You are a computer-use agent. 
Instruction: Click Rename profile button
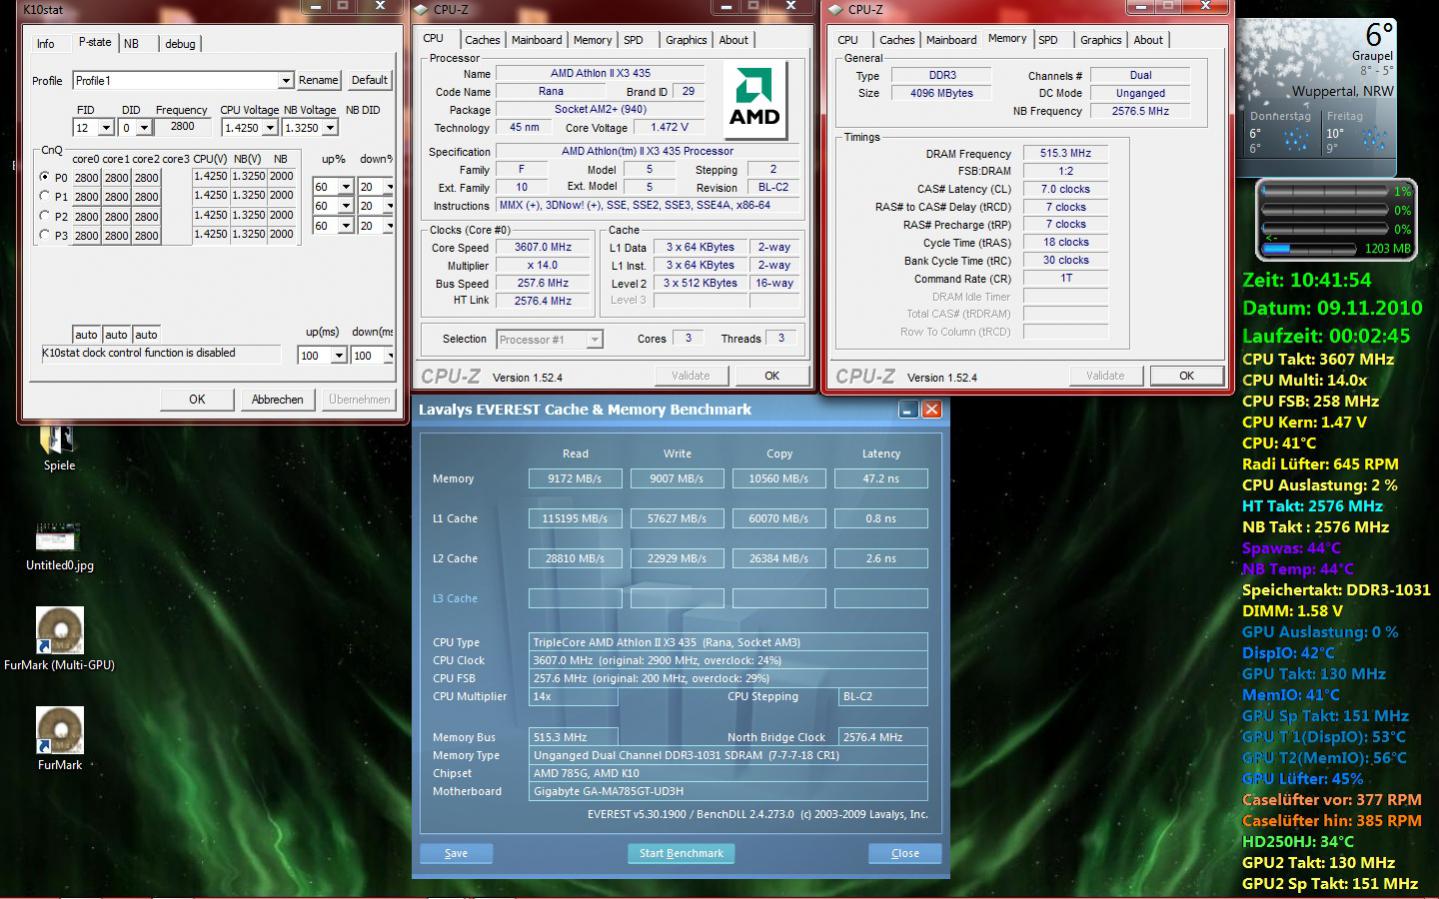click(318, 80)
